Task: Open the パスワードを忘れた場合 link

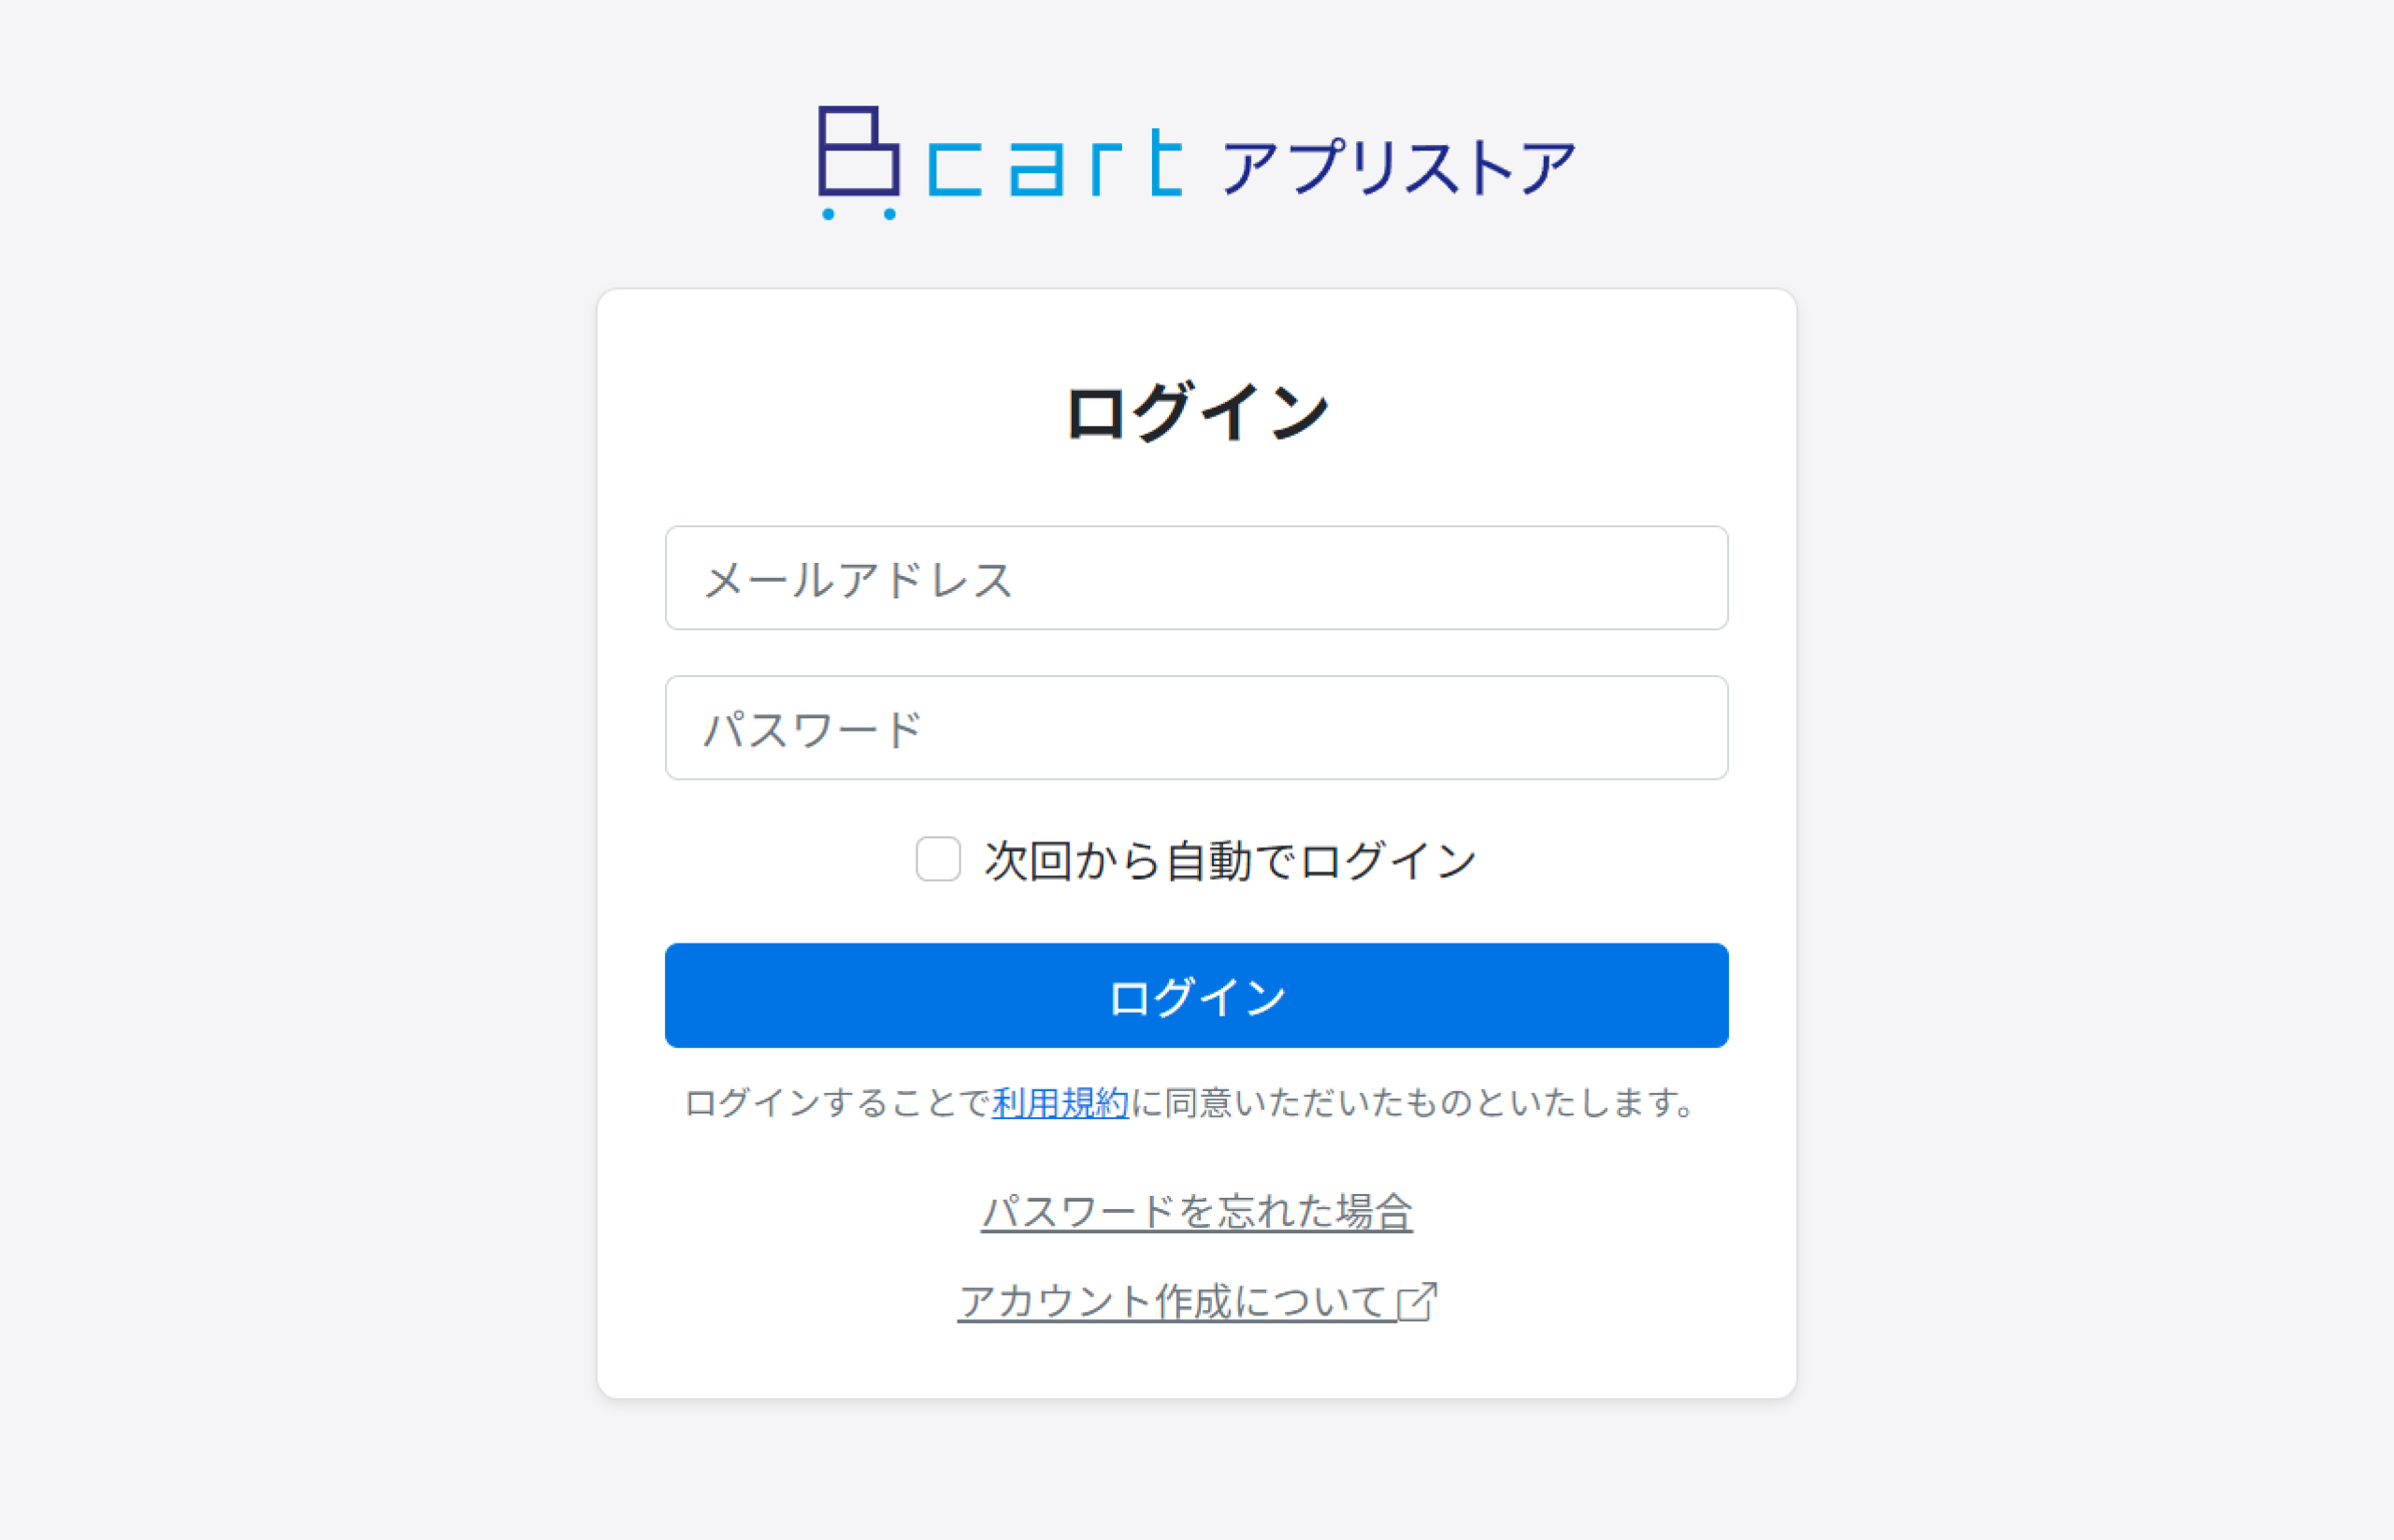Action: point(1196,1212)
